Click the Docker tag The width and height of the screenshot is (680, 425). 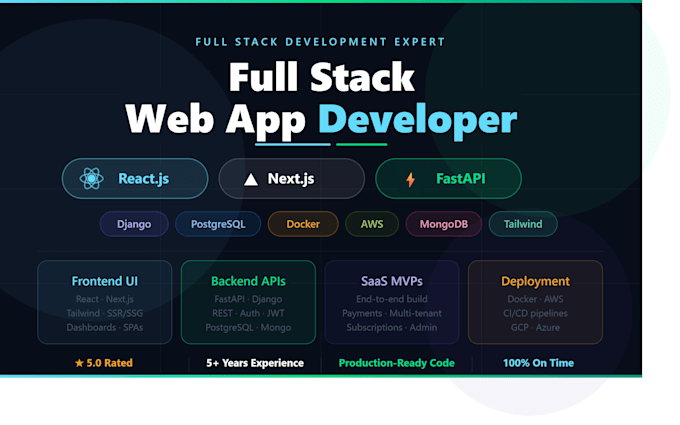coord(303,224)
